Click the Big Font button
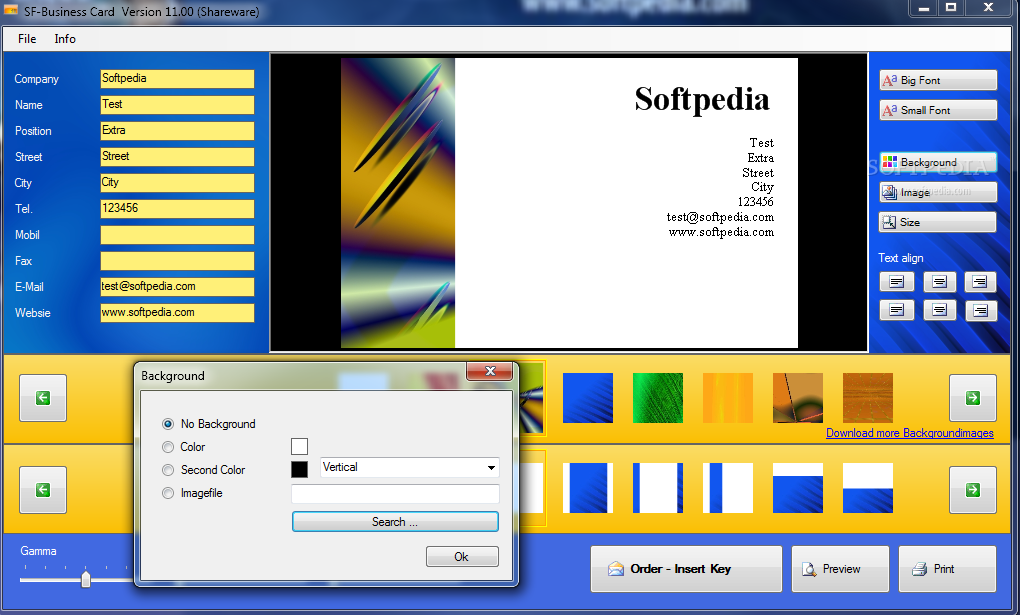 pyautogui.click(x=937, y=80)
